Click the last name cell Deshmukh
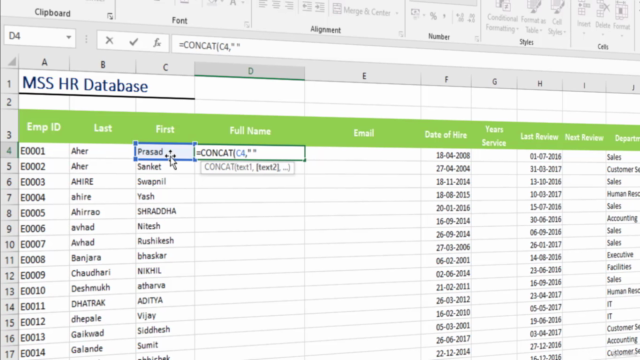This screenshot has height=360, width=640. [x=102, y=288]
